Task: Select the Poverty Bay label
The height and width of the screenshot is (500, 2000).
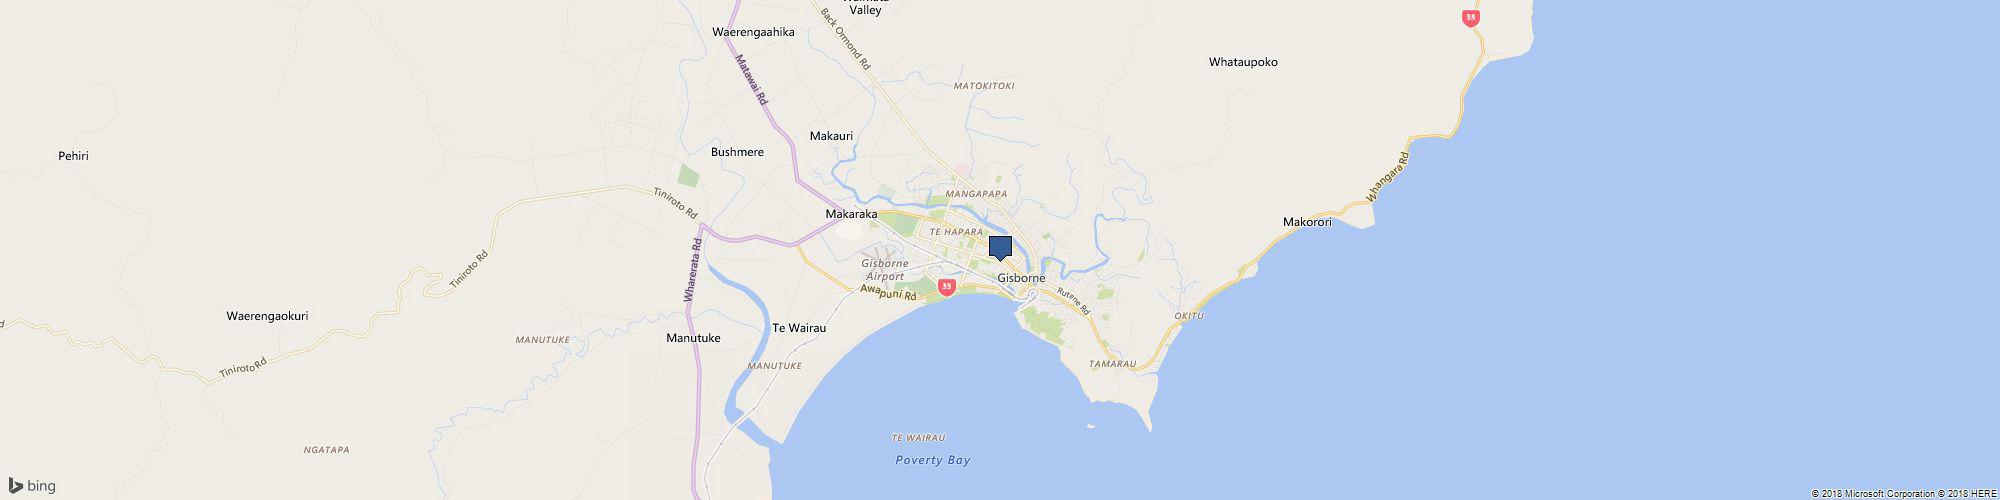Action: pos(933,461)
